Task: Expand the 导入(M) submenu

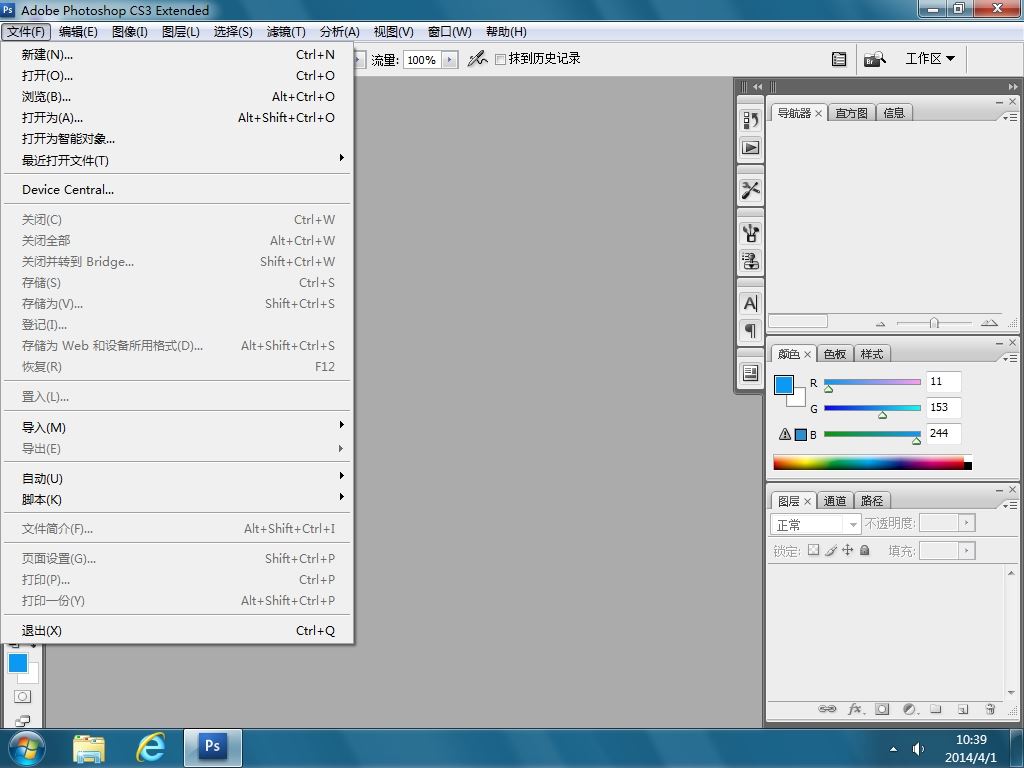Action: click(178, 427)
